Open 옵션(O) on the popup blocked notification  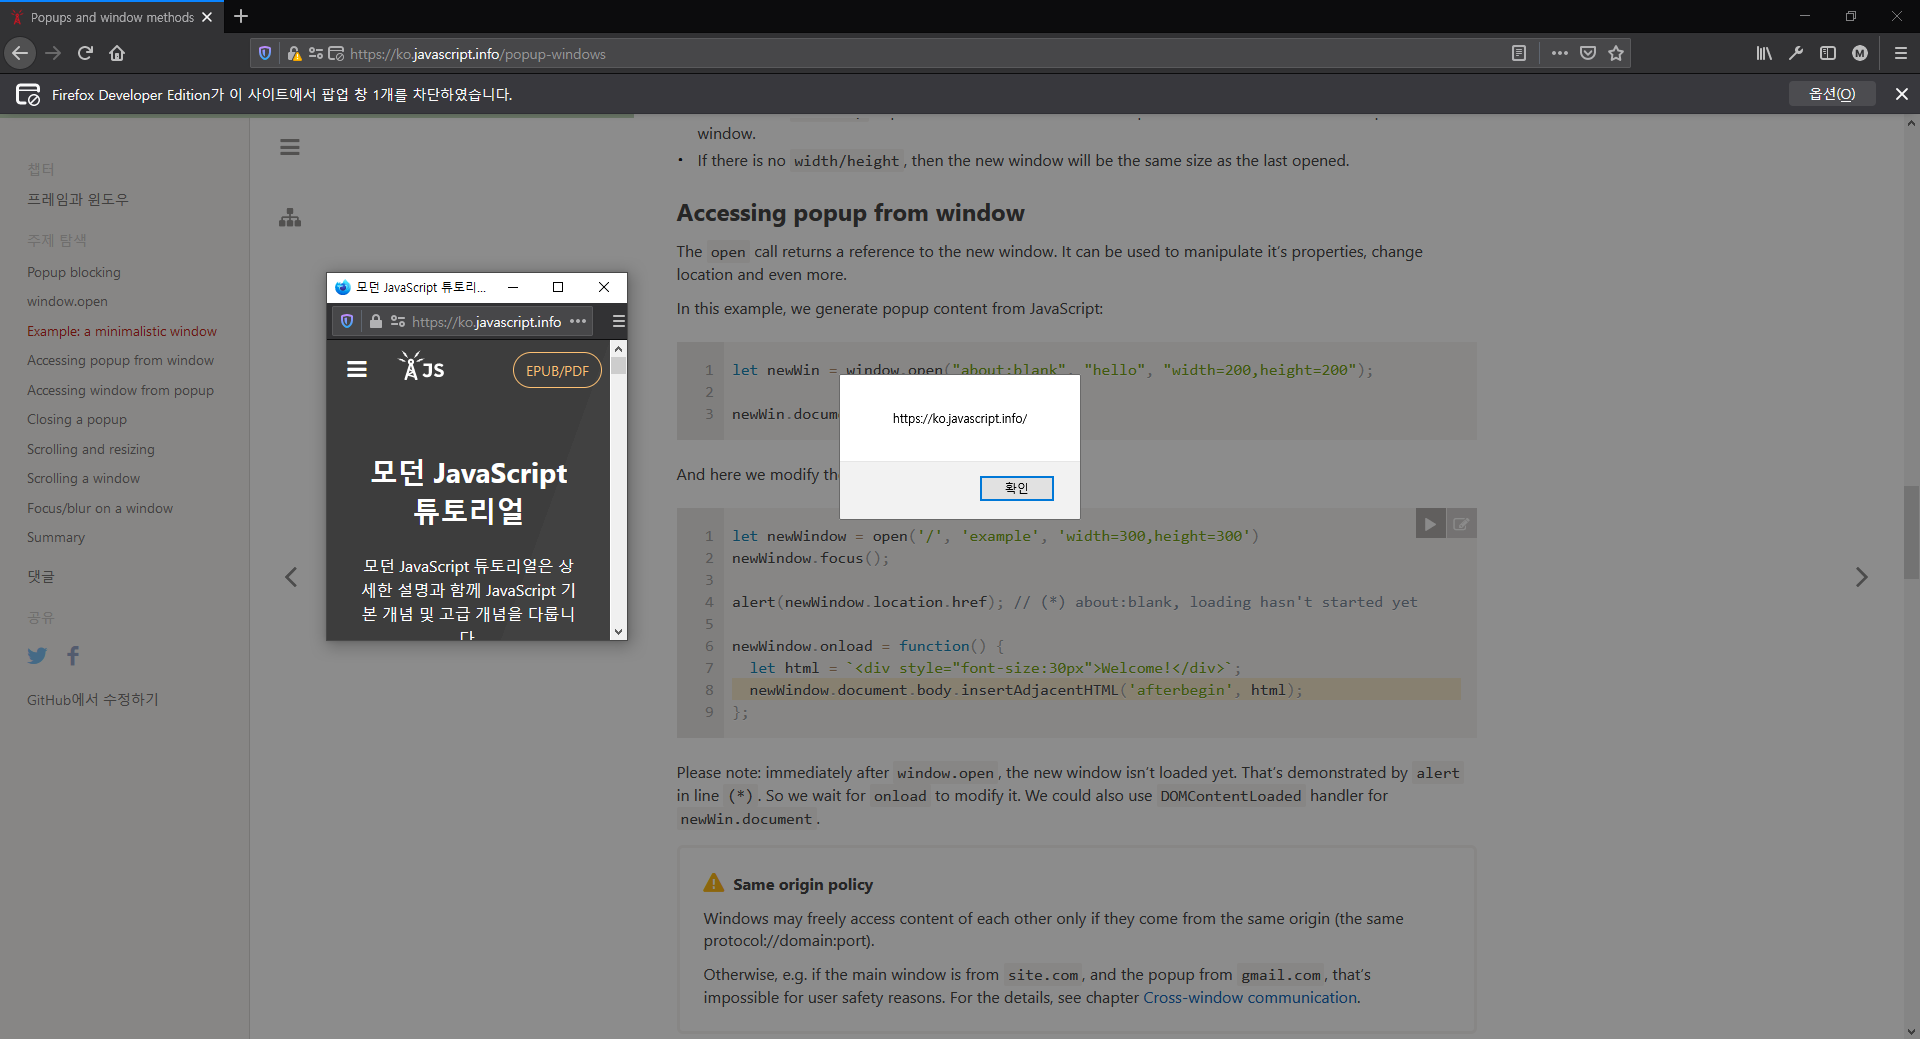[x=1832, y=93]
